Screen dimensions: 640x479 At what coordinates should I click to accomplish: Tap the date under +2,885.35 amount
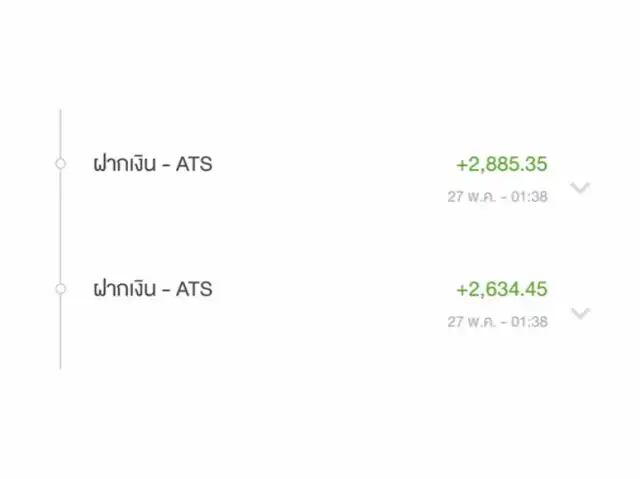(498, 197)
